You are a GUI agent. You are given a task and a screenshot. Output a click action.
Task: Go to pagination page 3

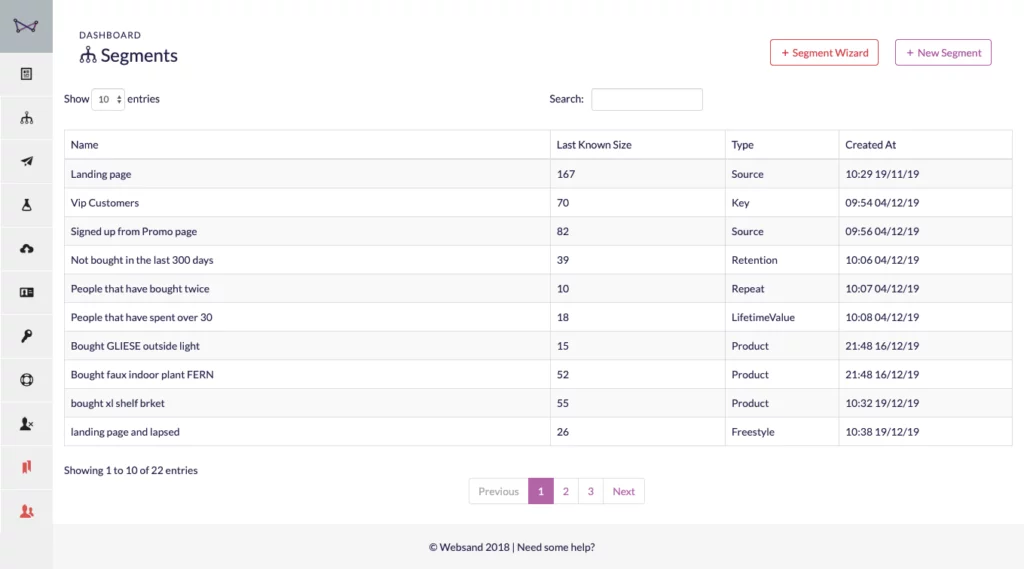click(590, 491)
